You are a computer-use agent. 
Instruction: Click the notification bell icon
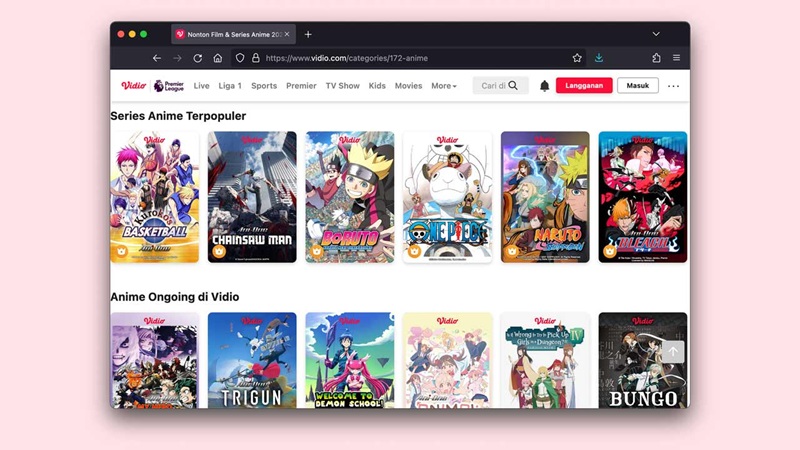544,86
